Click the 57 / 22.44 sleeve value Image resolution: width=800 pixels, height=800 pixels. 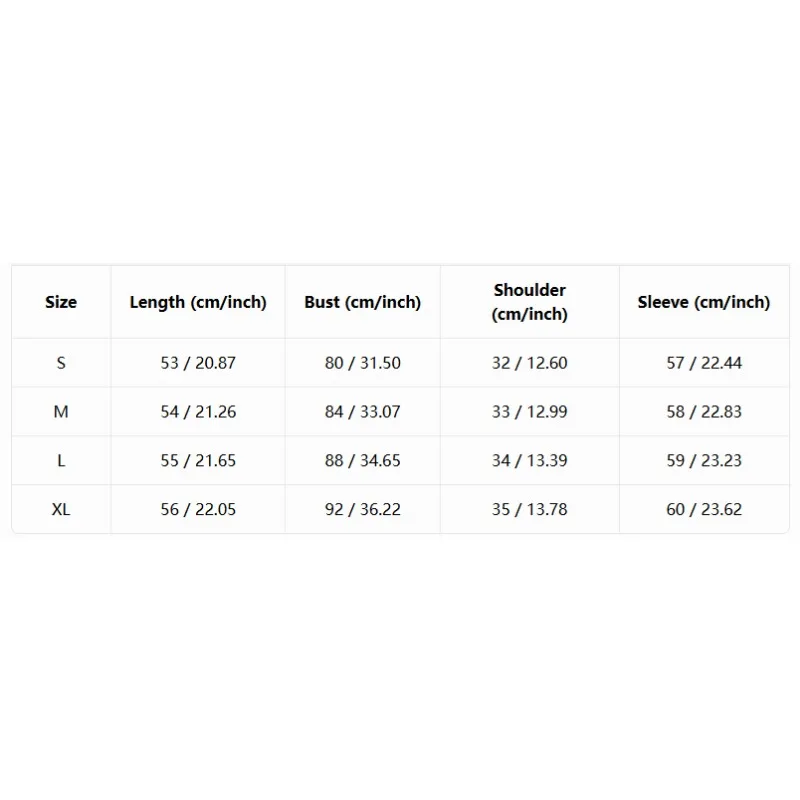point(704,363)
